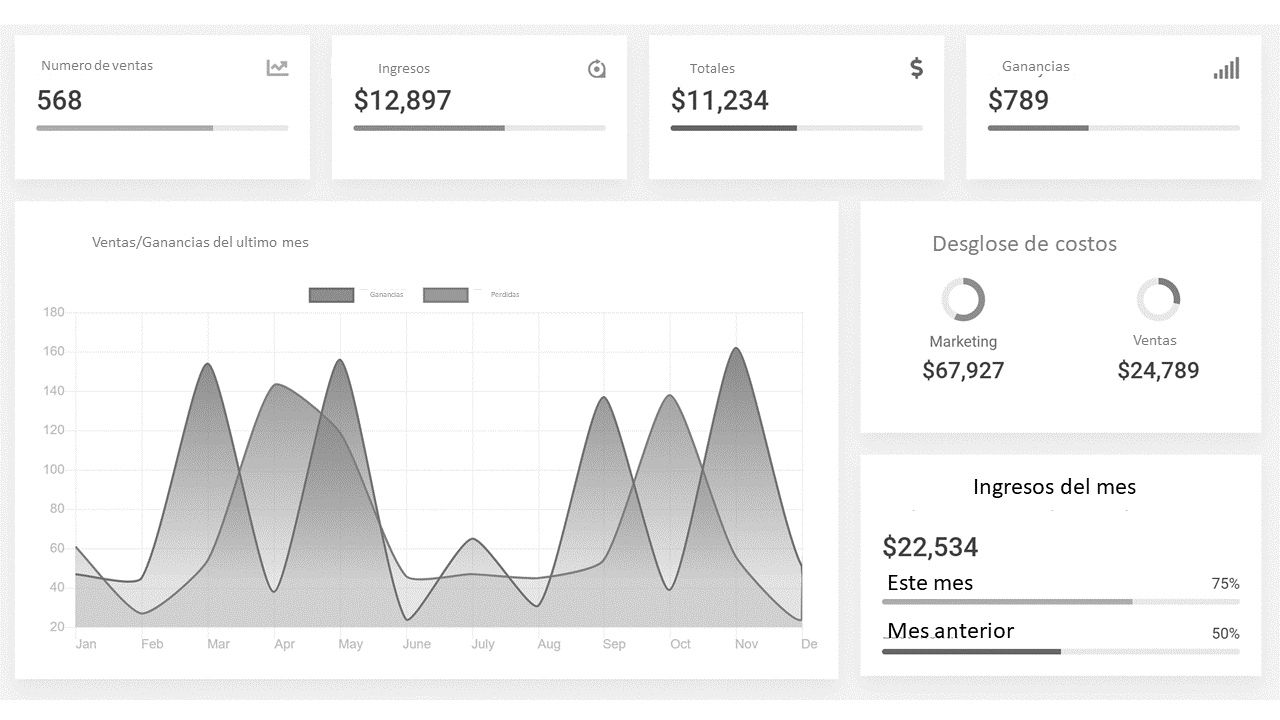Screen dimensions: 1280x720
Task: Click the circular icon in Ingresos card
Action: (597, 69)
